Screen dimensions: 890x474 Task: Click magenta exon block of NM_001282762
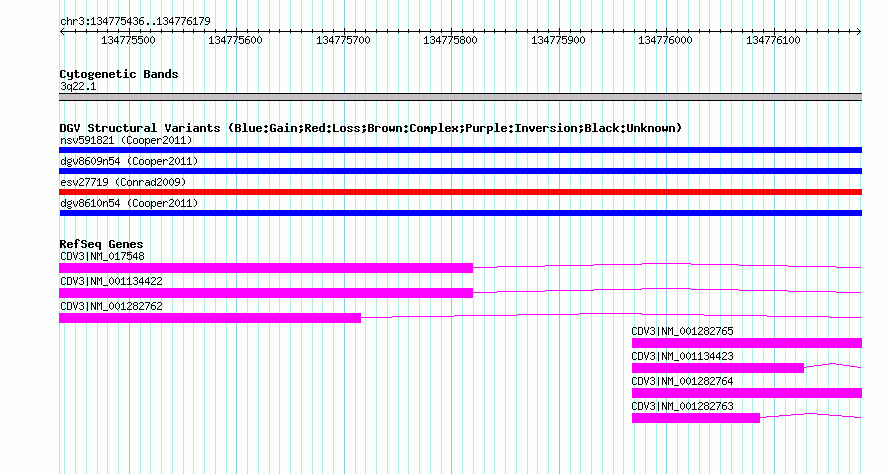(210, 318)
